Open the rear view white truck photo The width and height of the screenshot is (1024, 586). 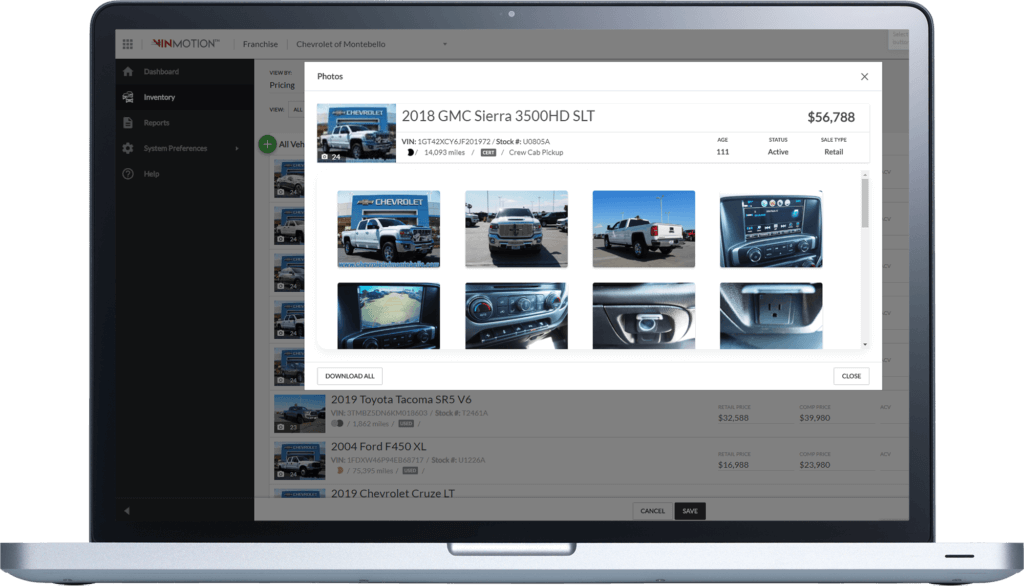point(643,229)
